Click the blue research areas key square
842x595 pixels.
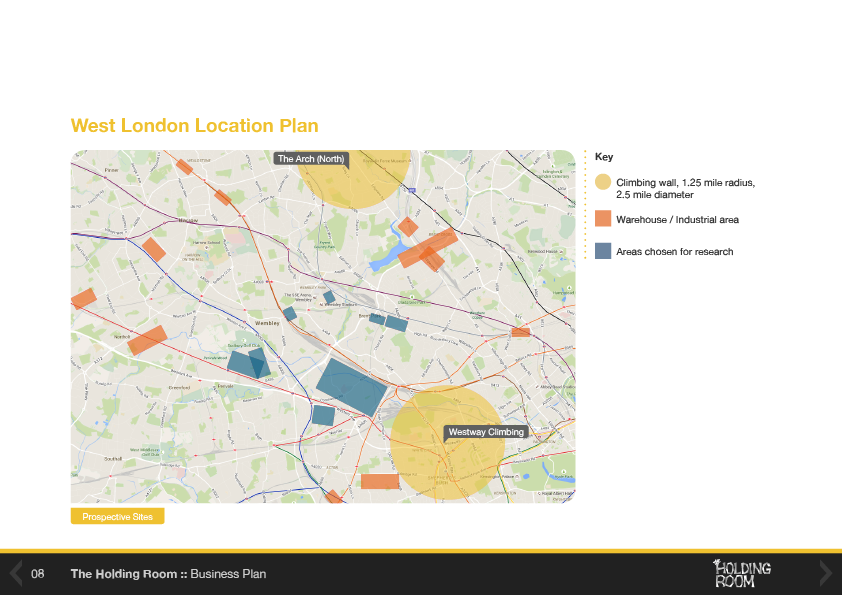[602, 251]
